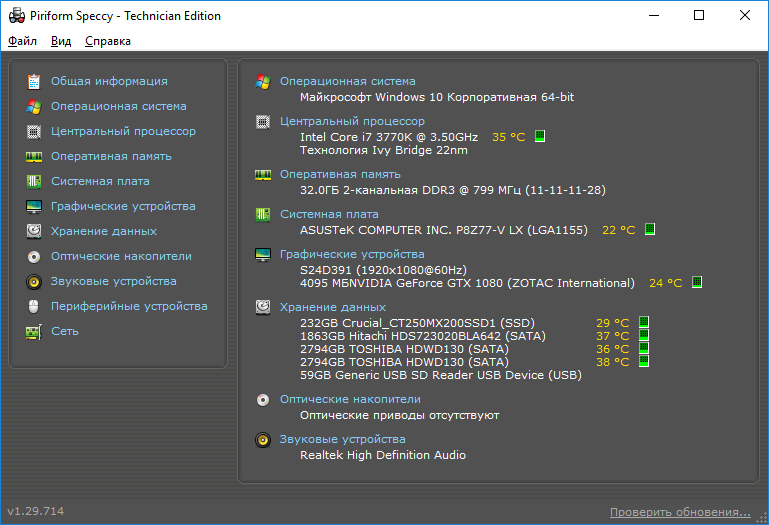Click the 1863GB Hitachi HDS723020BLA642 row
Screen dimensions: 769x525
[423, 336]
